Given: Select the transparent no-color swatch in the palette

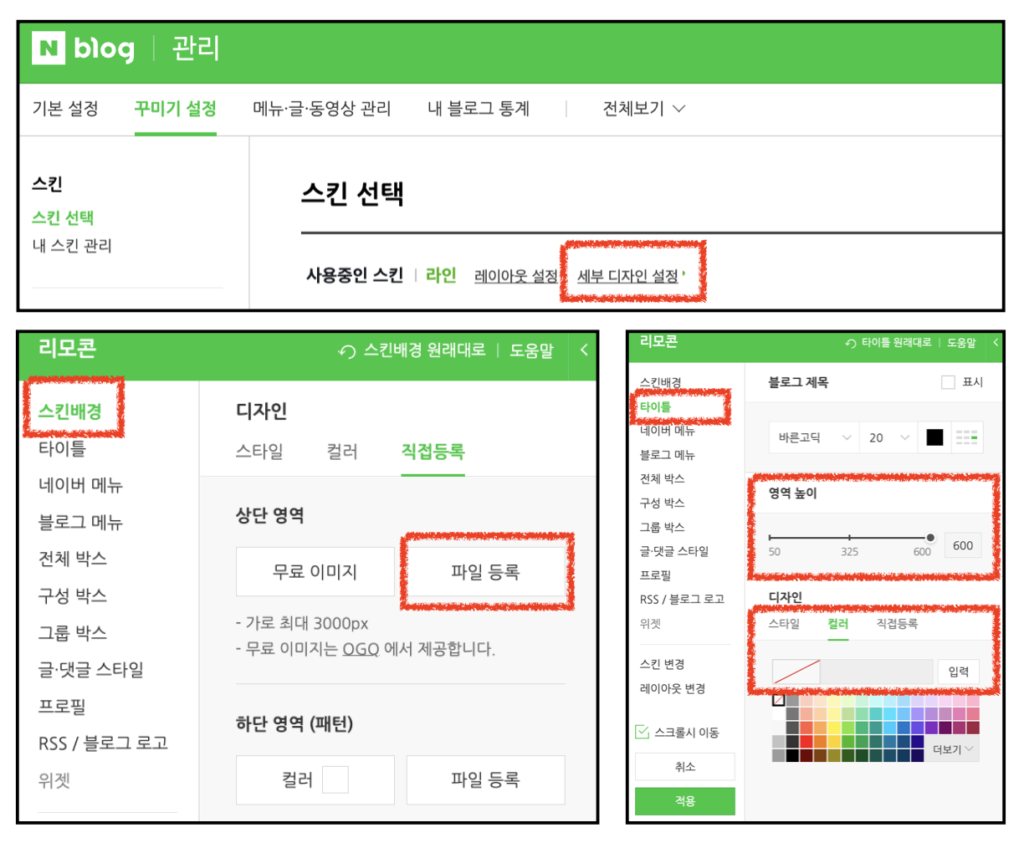Looking at the screenshot, I should pos(778,701).
